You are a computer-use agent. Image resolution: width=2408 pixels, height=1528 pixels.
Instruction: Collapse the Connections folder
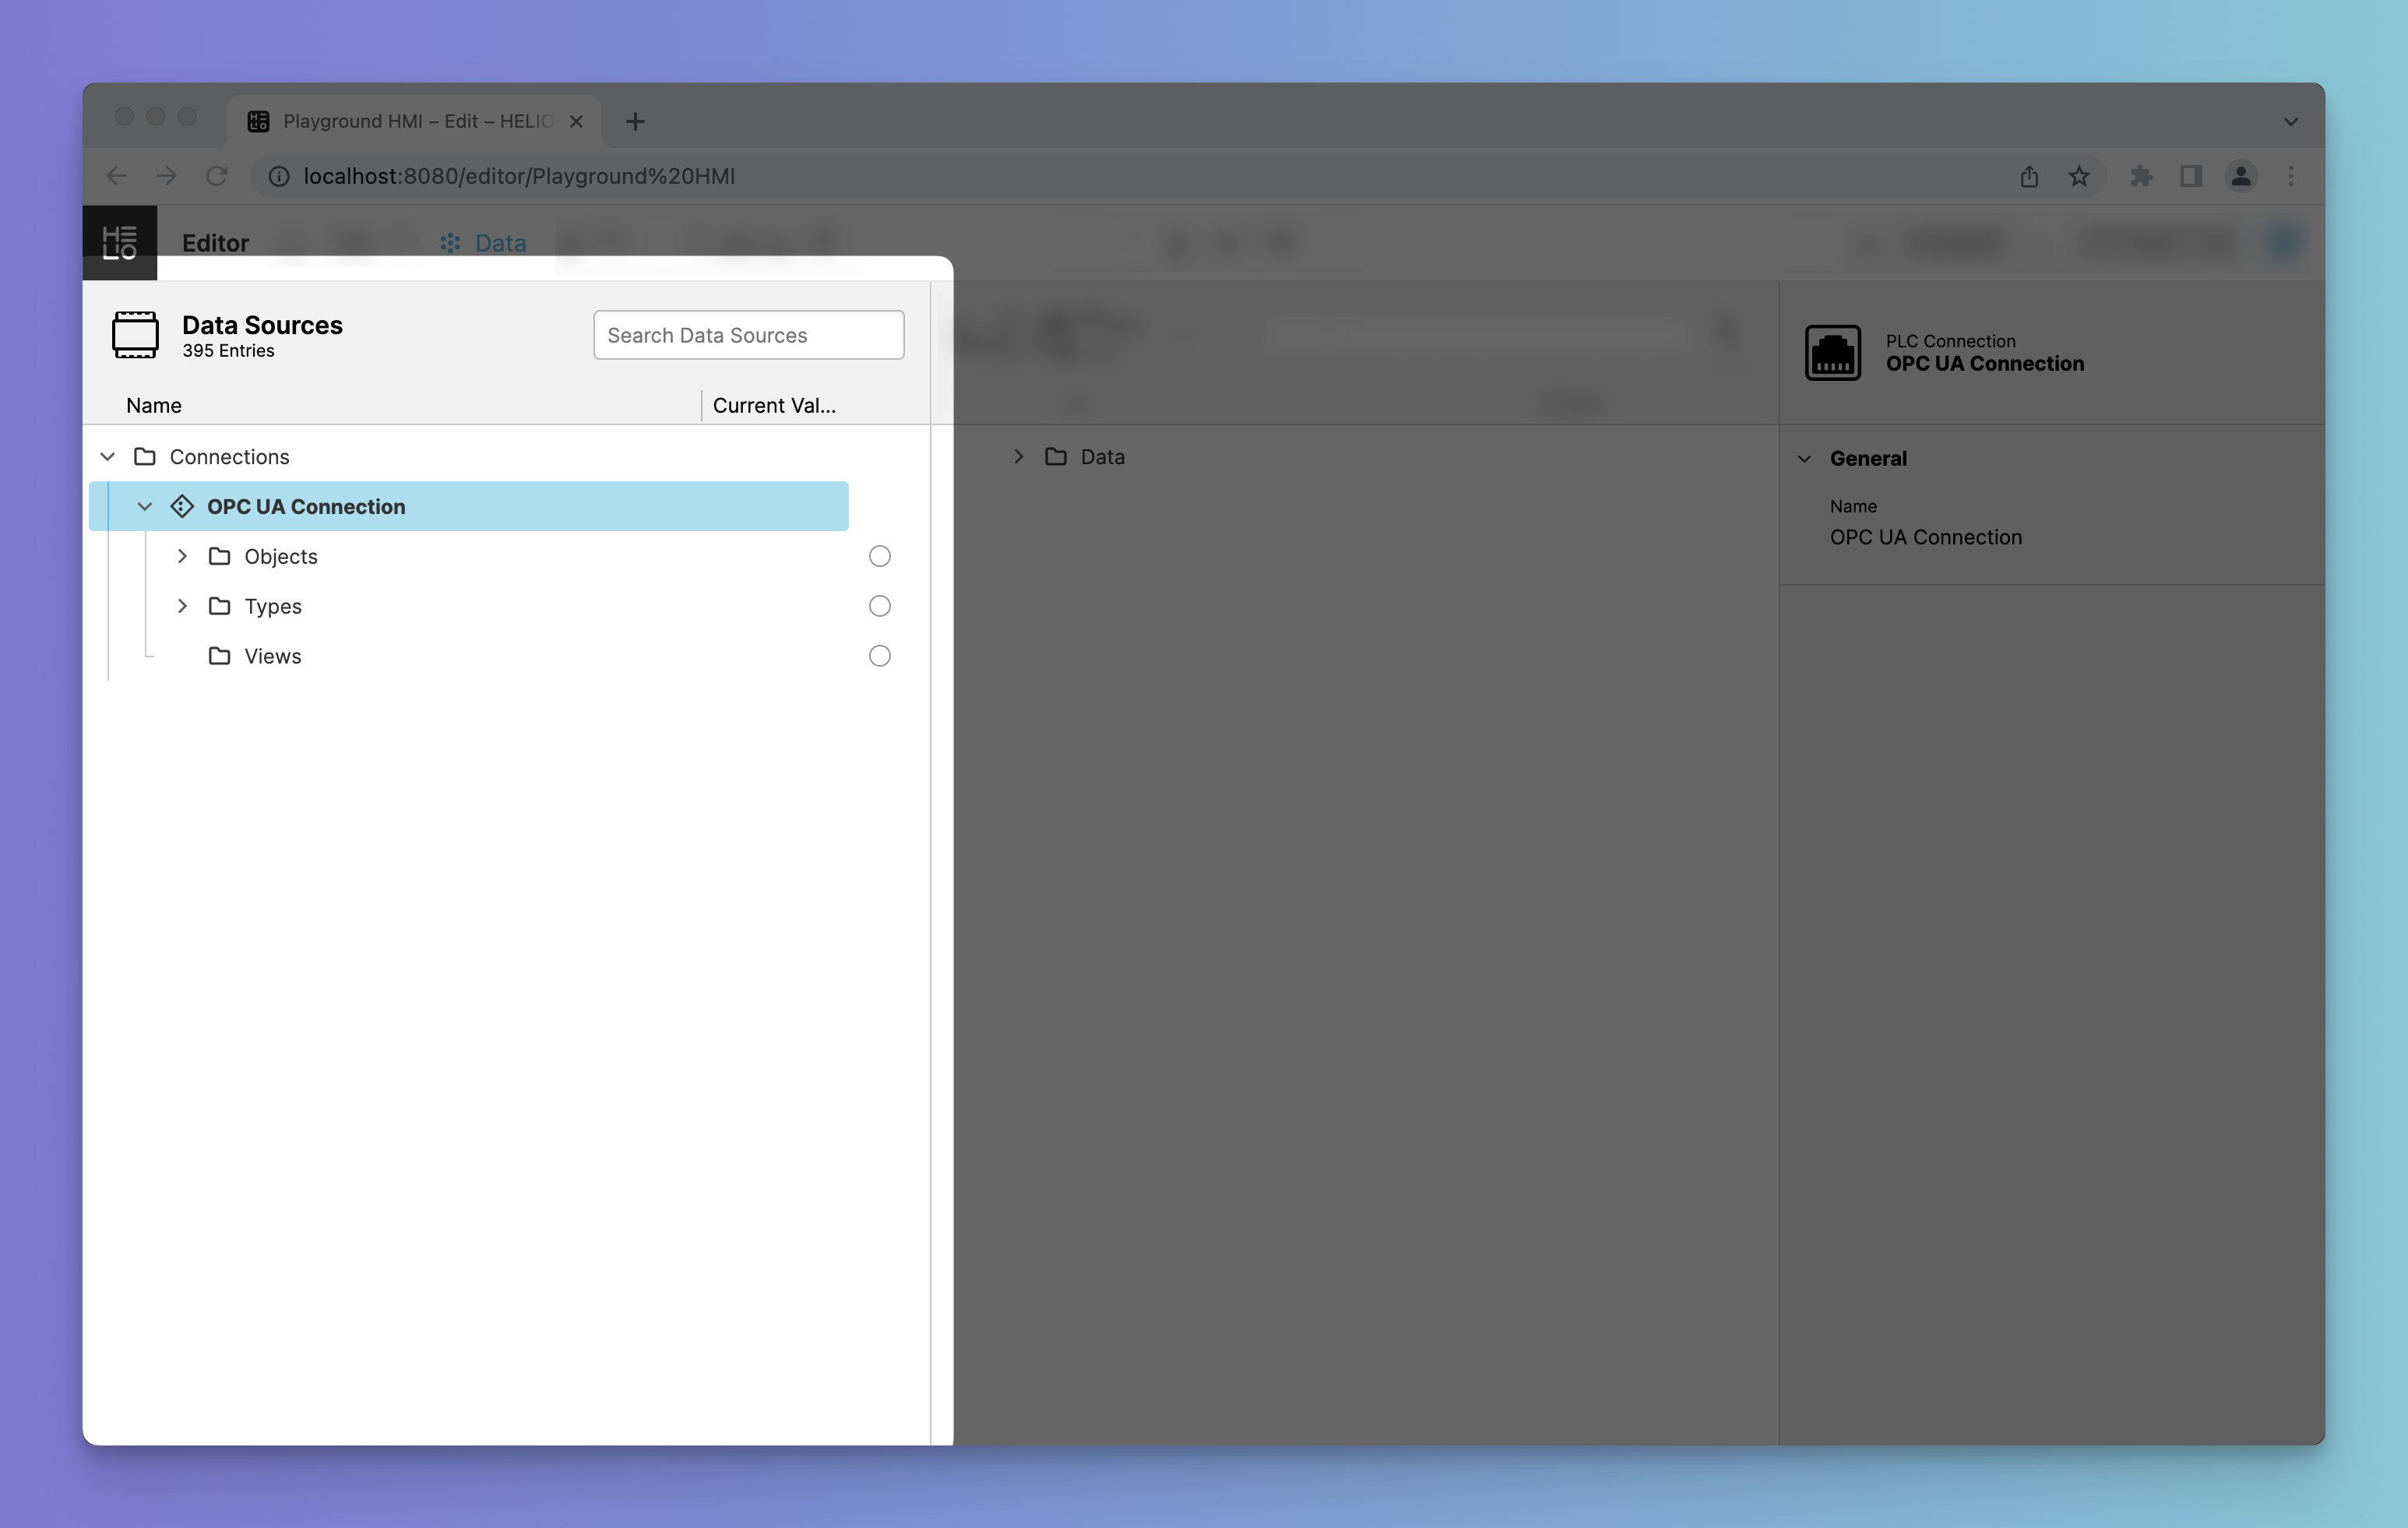[x=108, y=457]
